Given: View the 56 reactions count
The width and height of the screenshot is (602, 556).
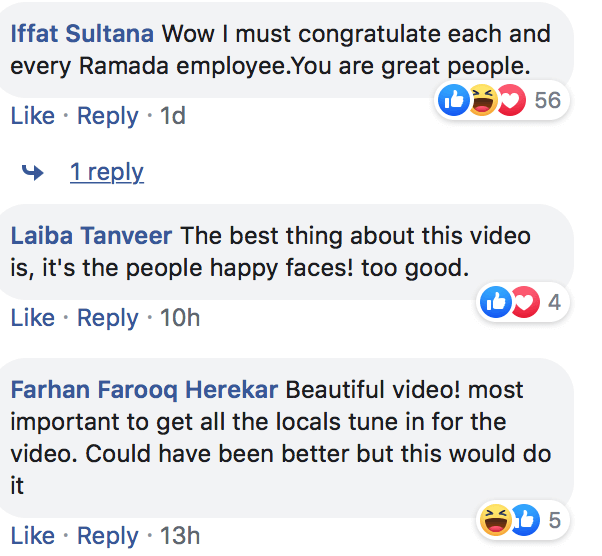Looking at the screenshot, I should (548, 100).
